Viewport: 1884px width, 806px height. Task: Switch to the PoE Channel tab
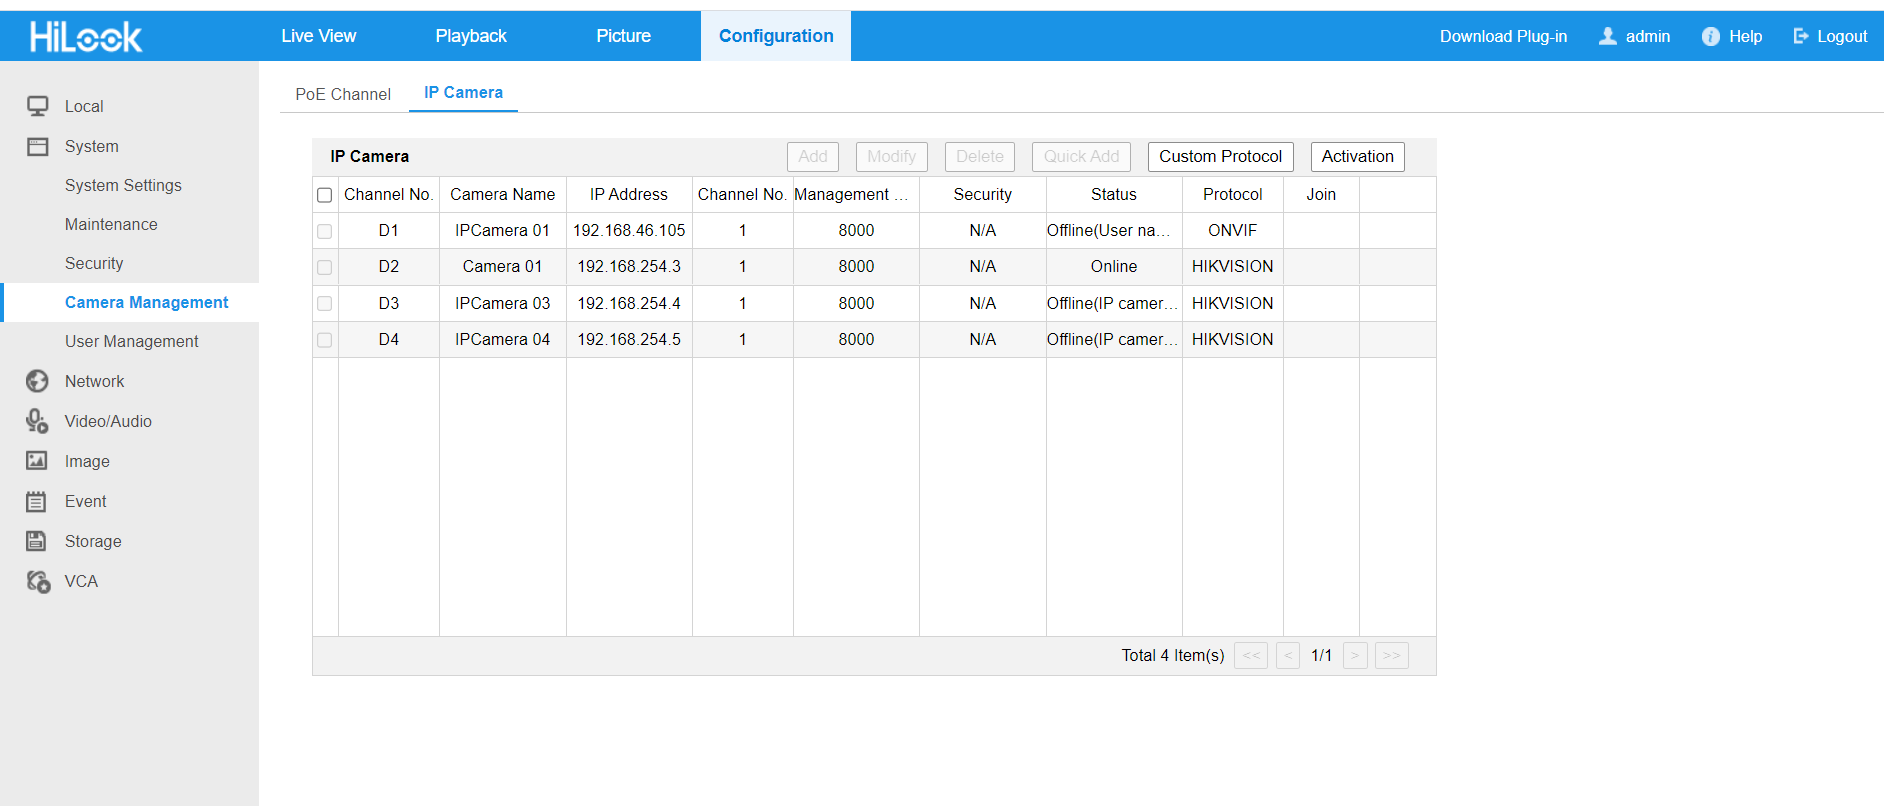[343, 94]
